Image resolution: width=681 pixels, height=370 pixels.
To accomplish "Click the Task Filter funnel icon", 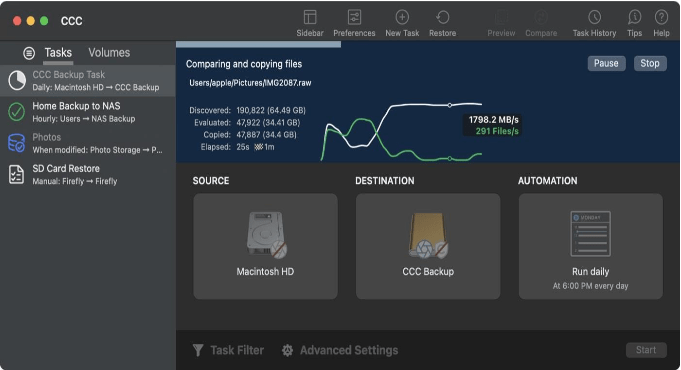I will (x=198, y=350).
